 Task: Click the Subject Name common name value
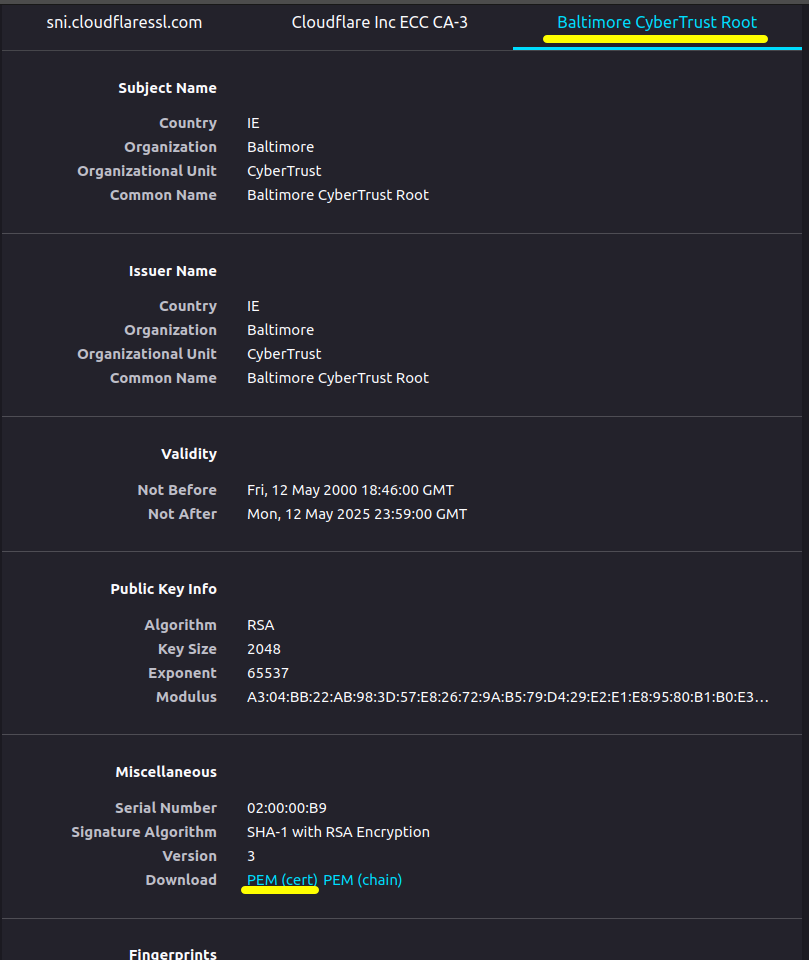338,195
